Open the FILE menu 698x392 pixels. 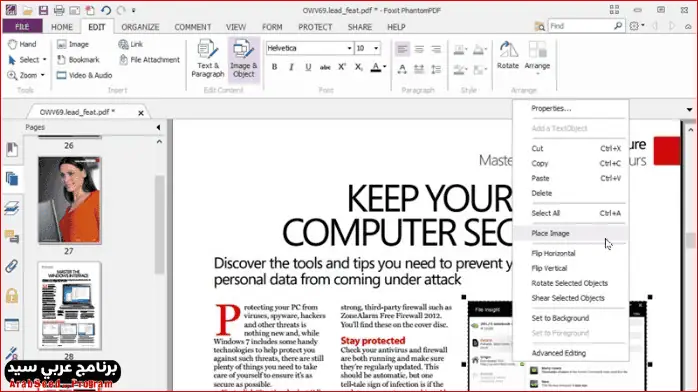[22, 27]
